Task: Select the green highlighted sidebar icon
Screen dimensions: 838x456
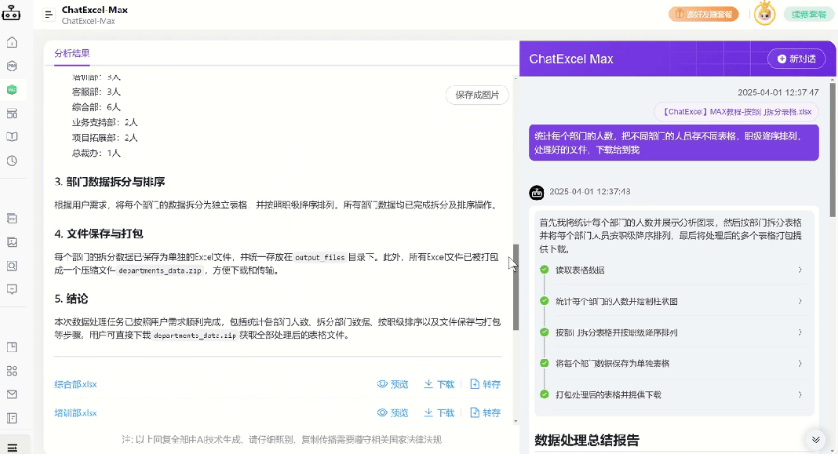Action: coord(12,90)
